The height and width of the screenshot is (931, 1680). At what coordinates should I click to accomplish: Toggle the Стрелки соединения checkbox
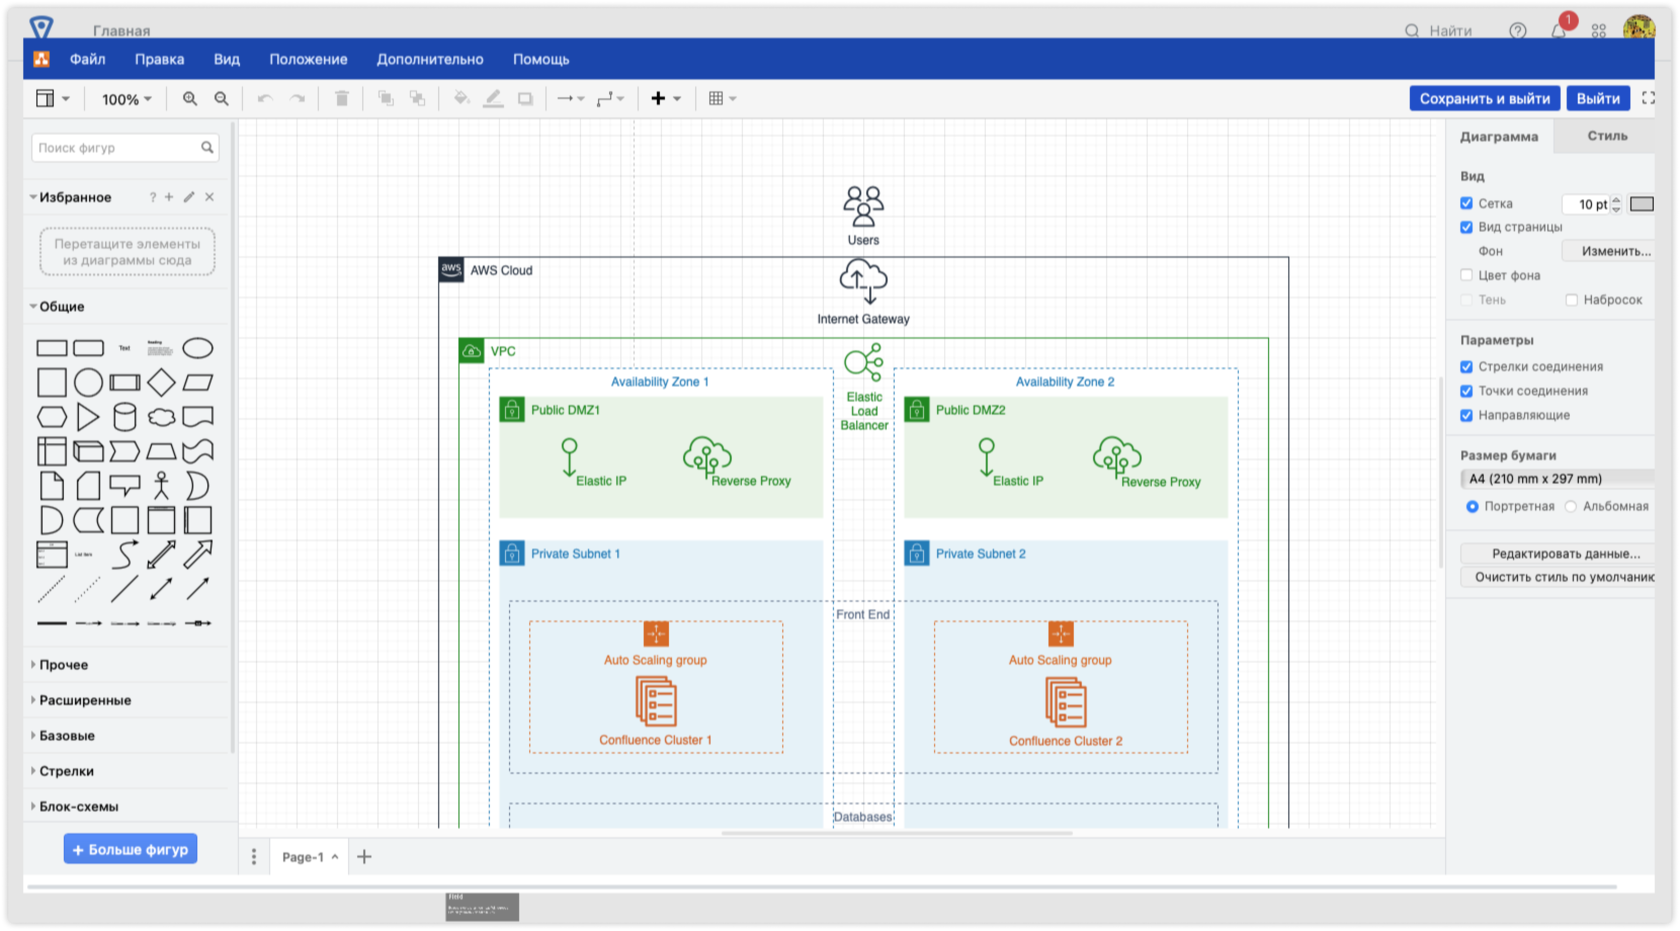point(1466,367)
